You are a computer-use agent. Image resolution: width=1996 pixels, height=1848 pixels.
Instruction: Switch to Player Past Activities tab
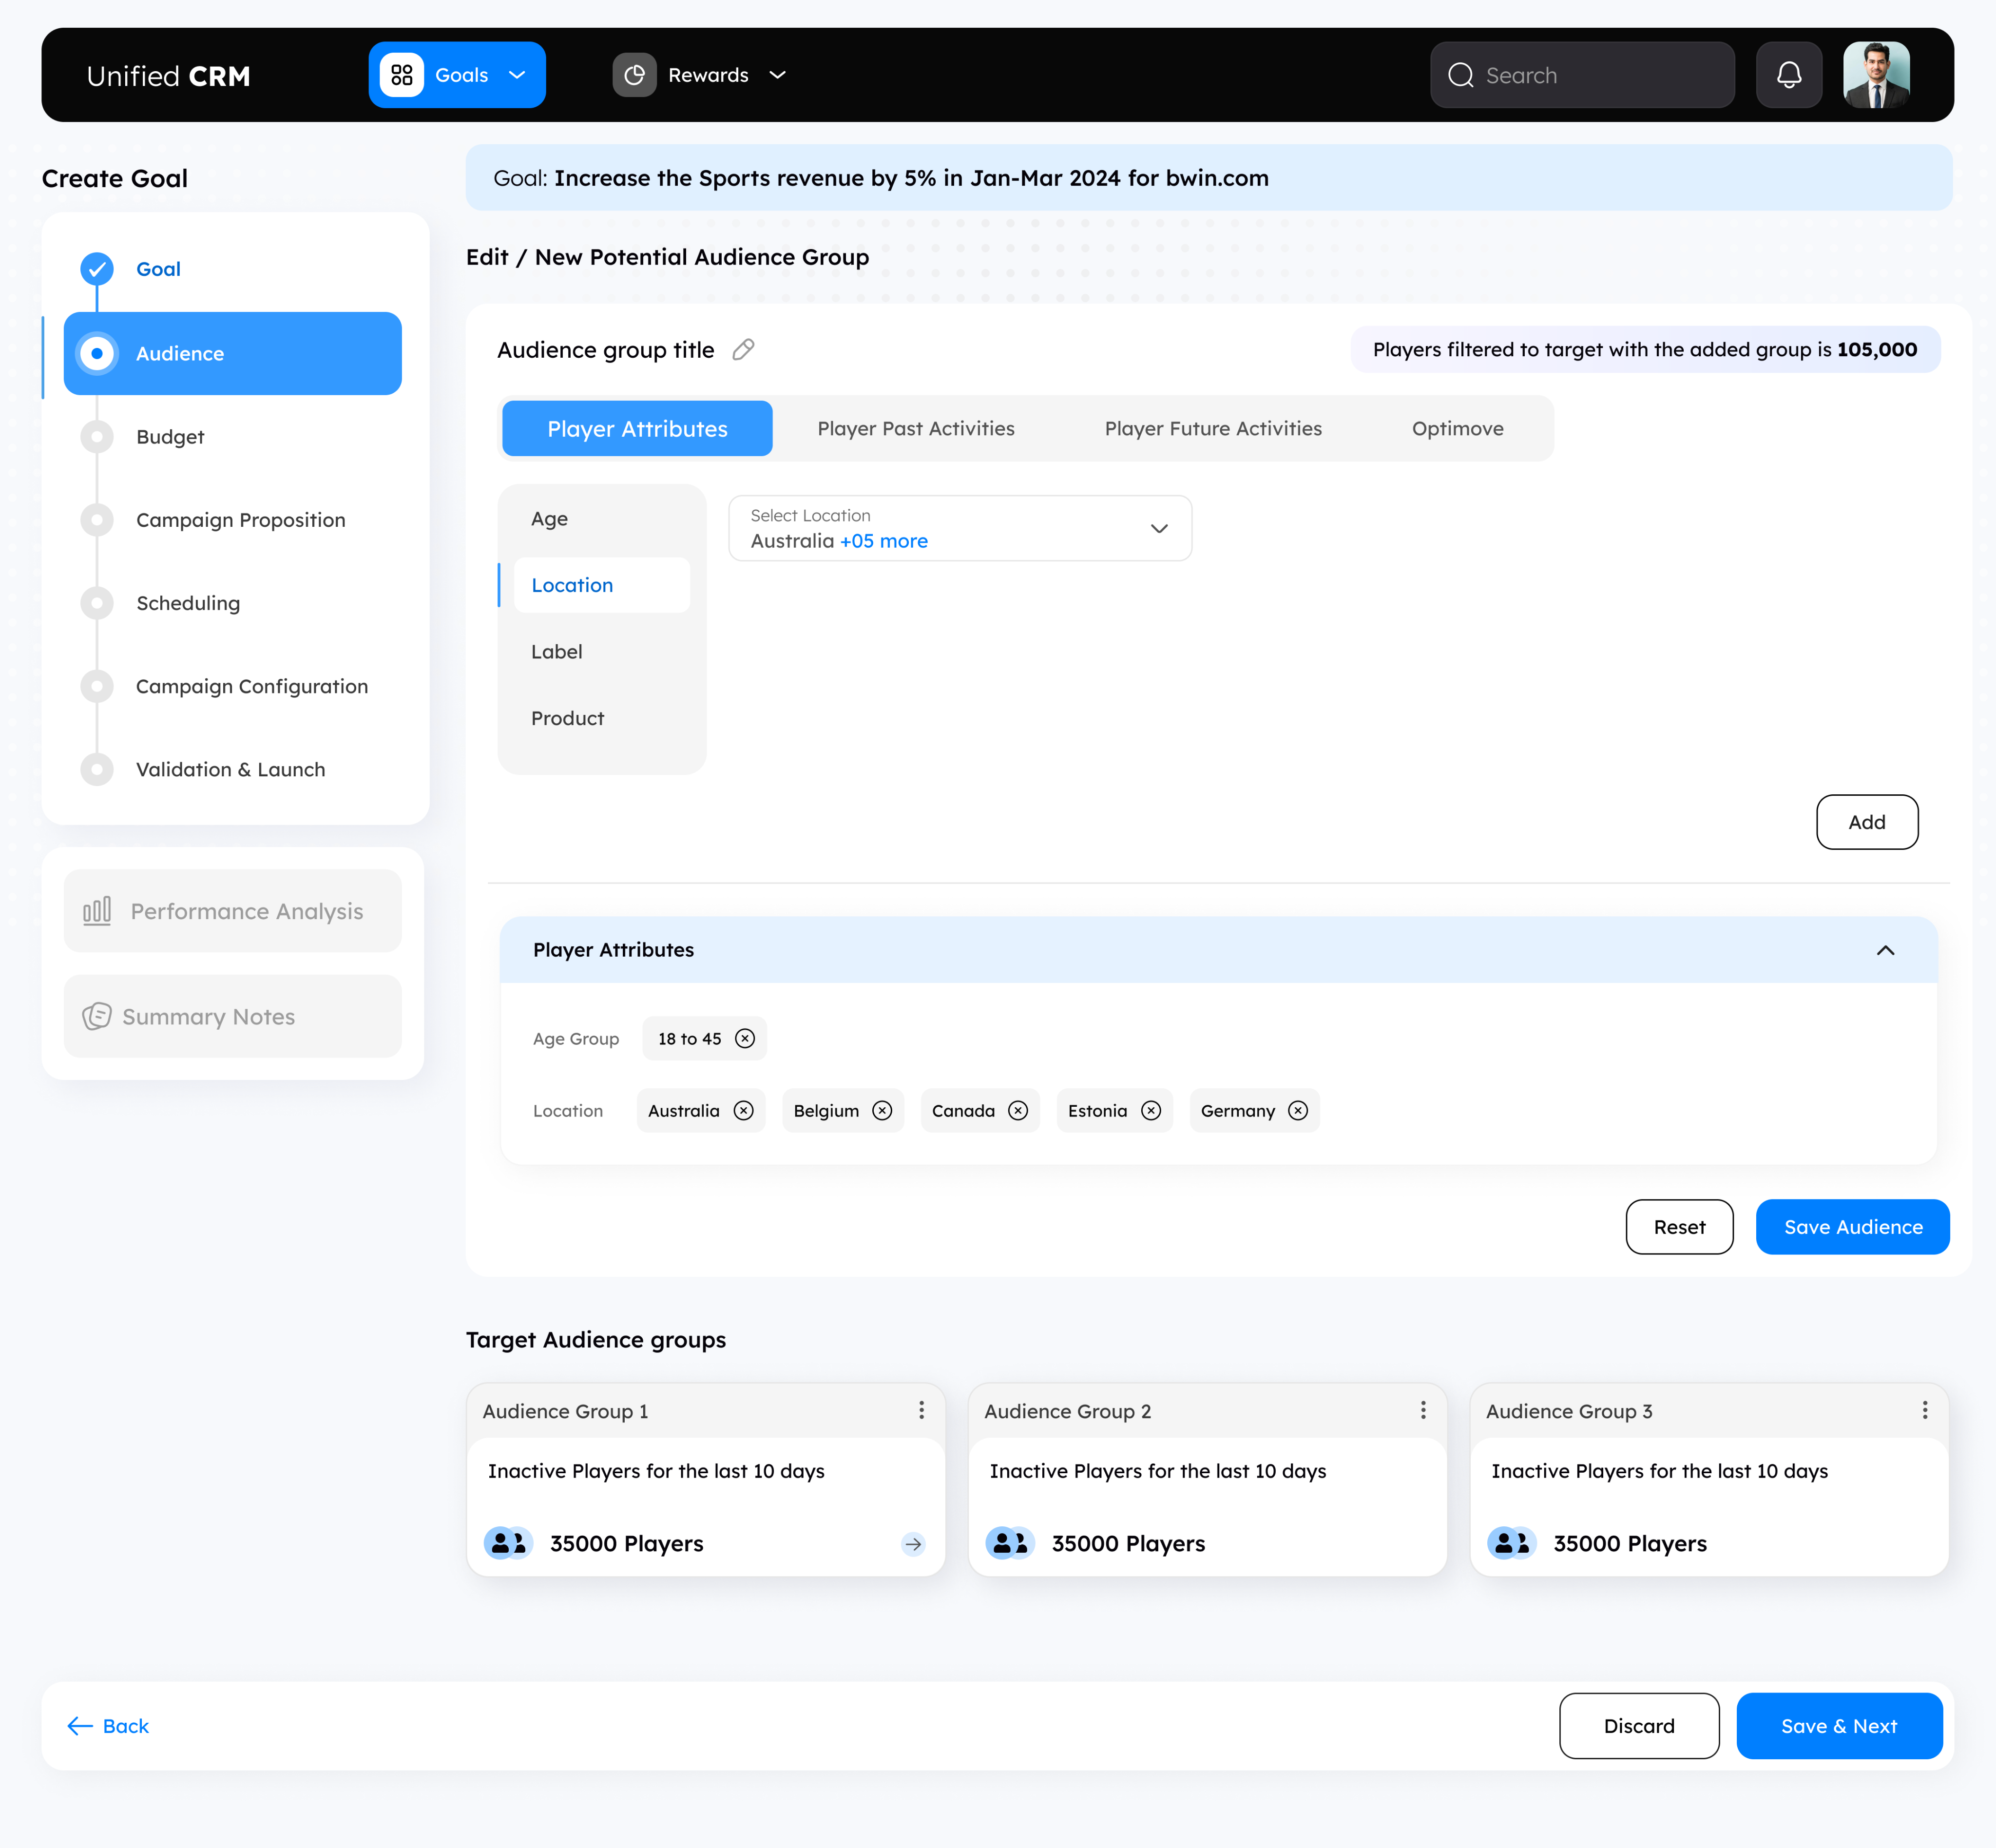pyautogui.click(x=915, y=429)
